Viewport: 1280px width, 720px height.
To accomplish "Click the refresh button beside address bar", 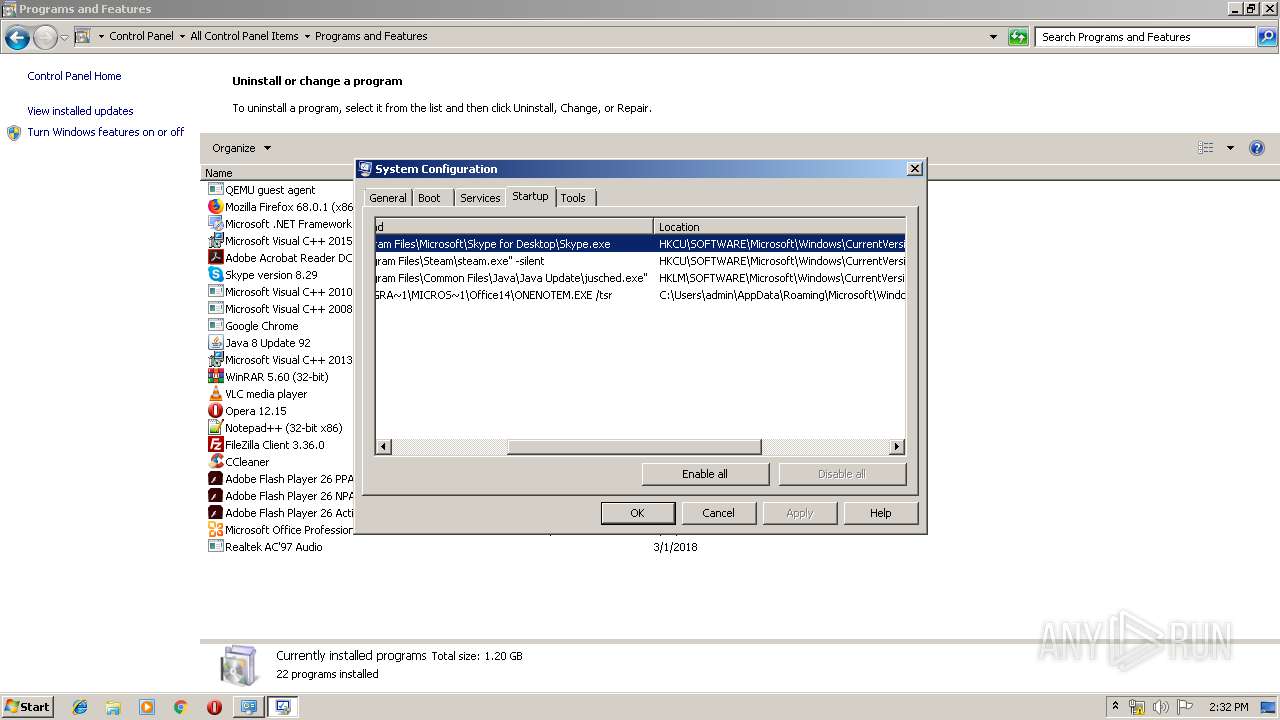I will (x=1018, y=37).
